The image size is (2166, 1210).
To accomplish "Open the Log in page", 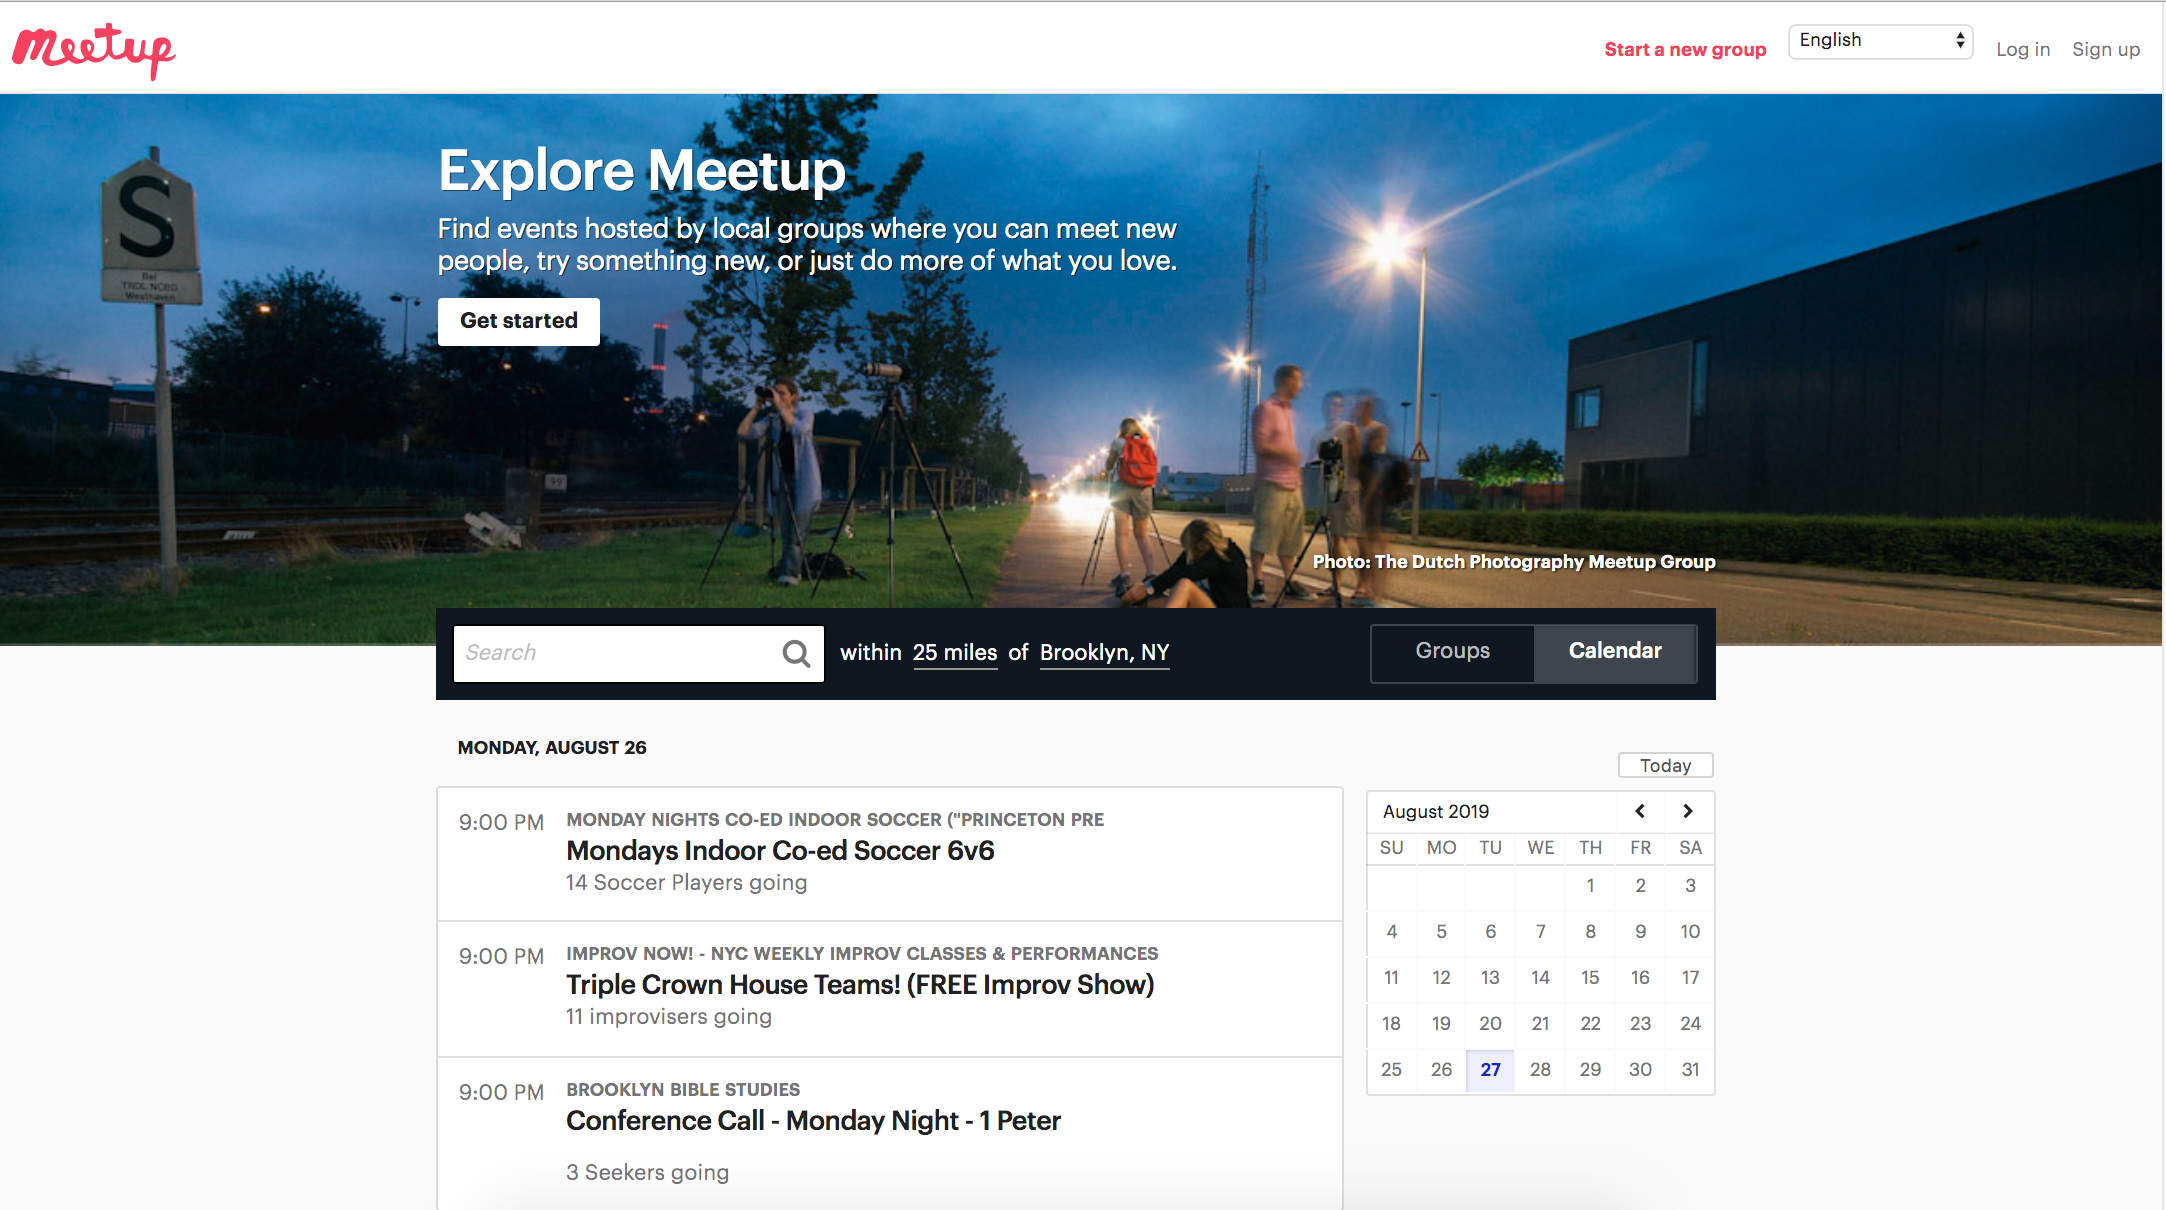I will pos(2022,48).
